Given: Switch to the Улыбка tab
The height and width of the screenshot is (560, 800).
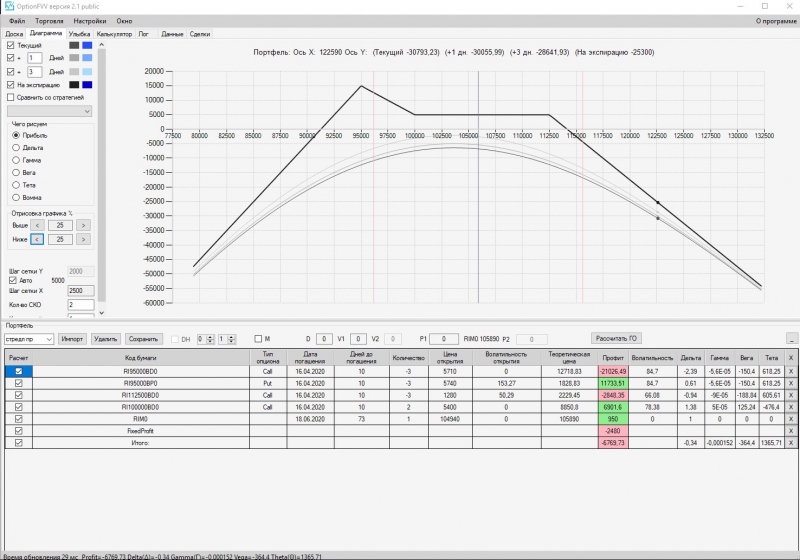Looking at the screenshot, I should point(80,34).
